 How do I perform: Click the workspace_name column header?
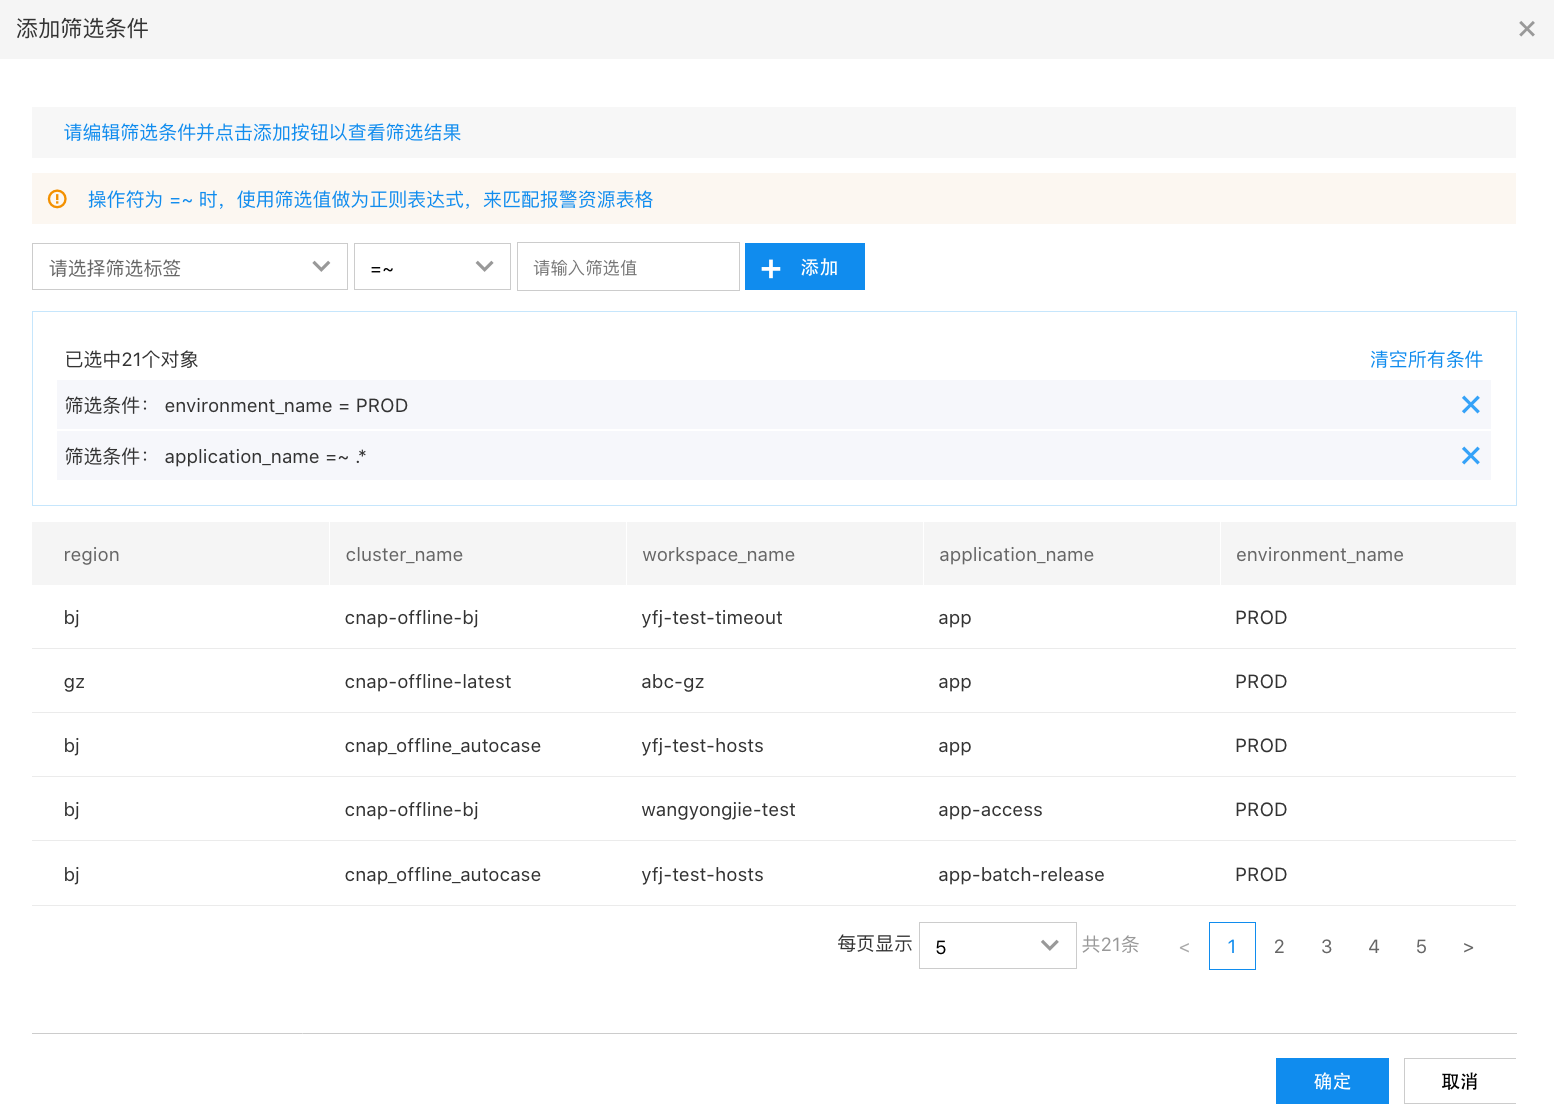774,554
